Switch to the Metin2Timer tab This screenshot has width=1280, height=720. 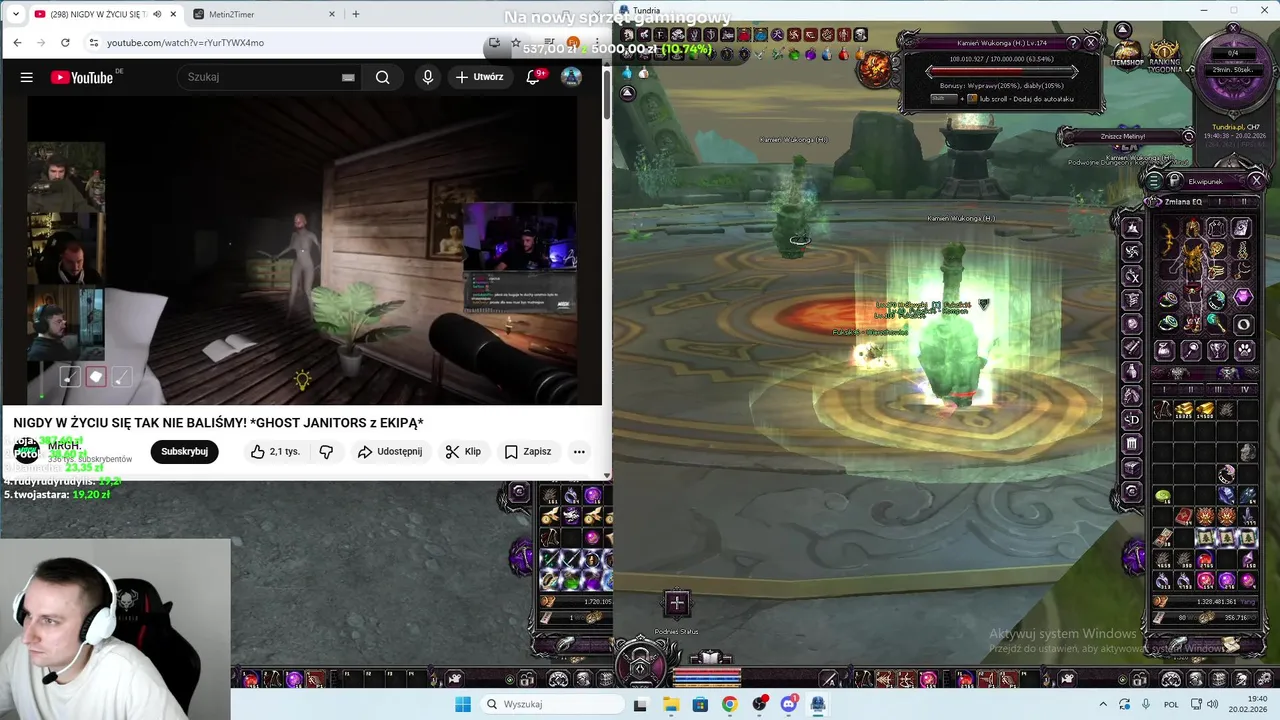click(x=264, y=14)
